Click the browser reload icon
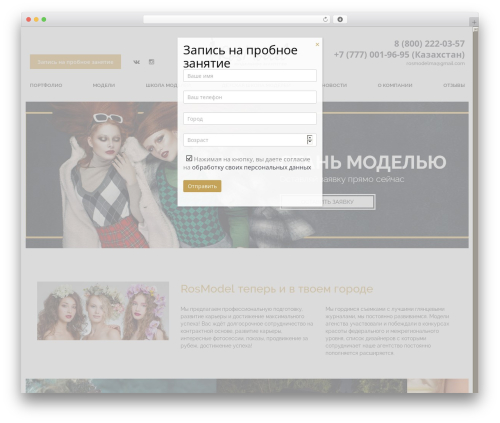 point(325,19)
